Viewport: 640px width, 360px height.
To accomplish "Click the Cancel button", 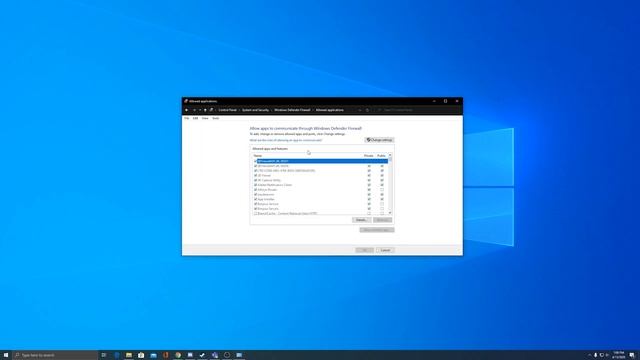I will [x=385, y=250].
